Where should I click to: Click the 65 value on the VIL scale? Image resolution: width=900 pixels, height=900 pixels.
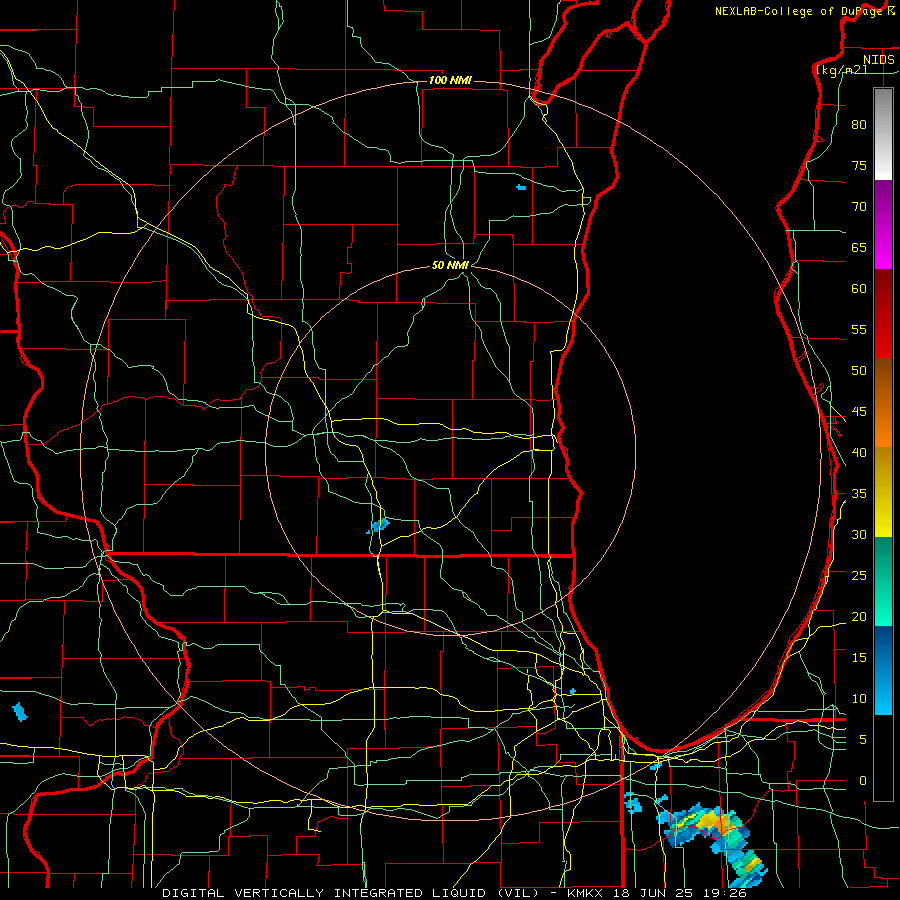pyautogui.click(x=859, y=247)
